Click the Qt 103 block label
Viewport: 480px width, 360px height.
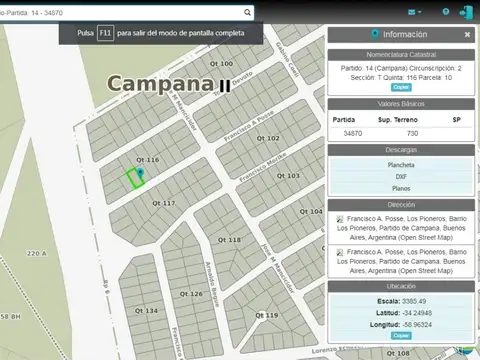[288, 176]
